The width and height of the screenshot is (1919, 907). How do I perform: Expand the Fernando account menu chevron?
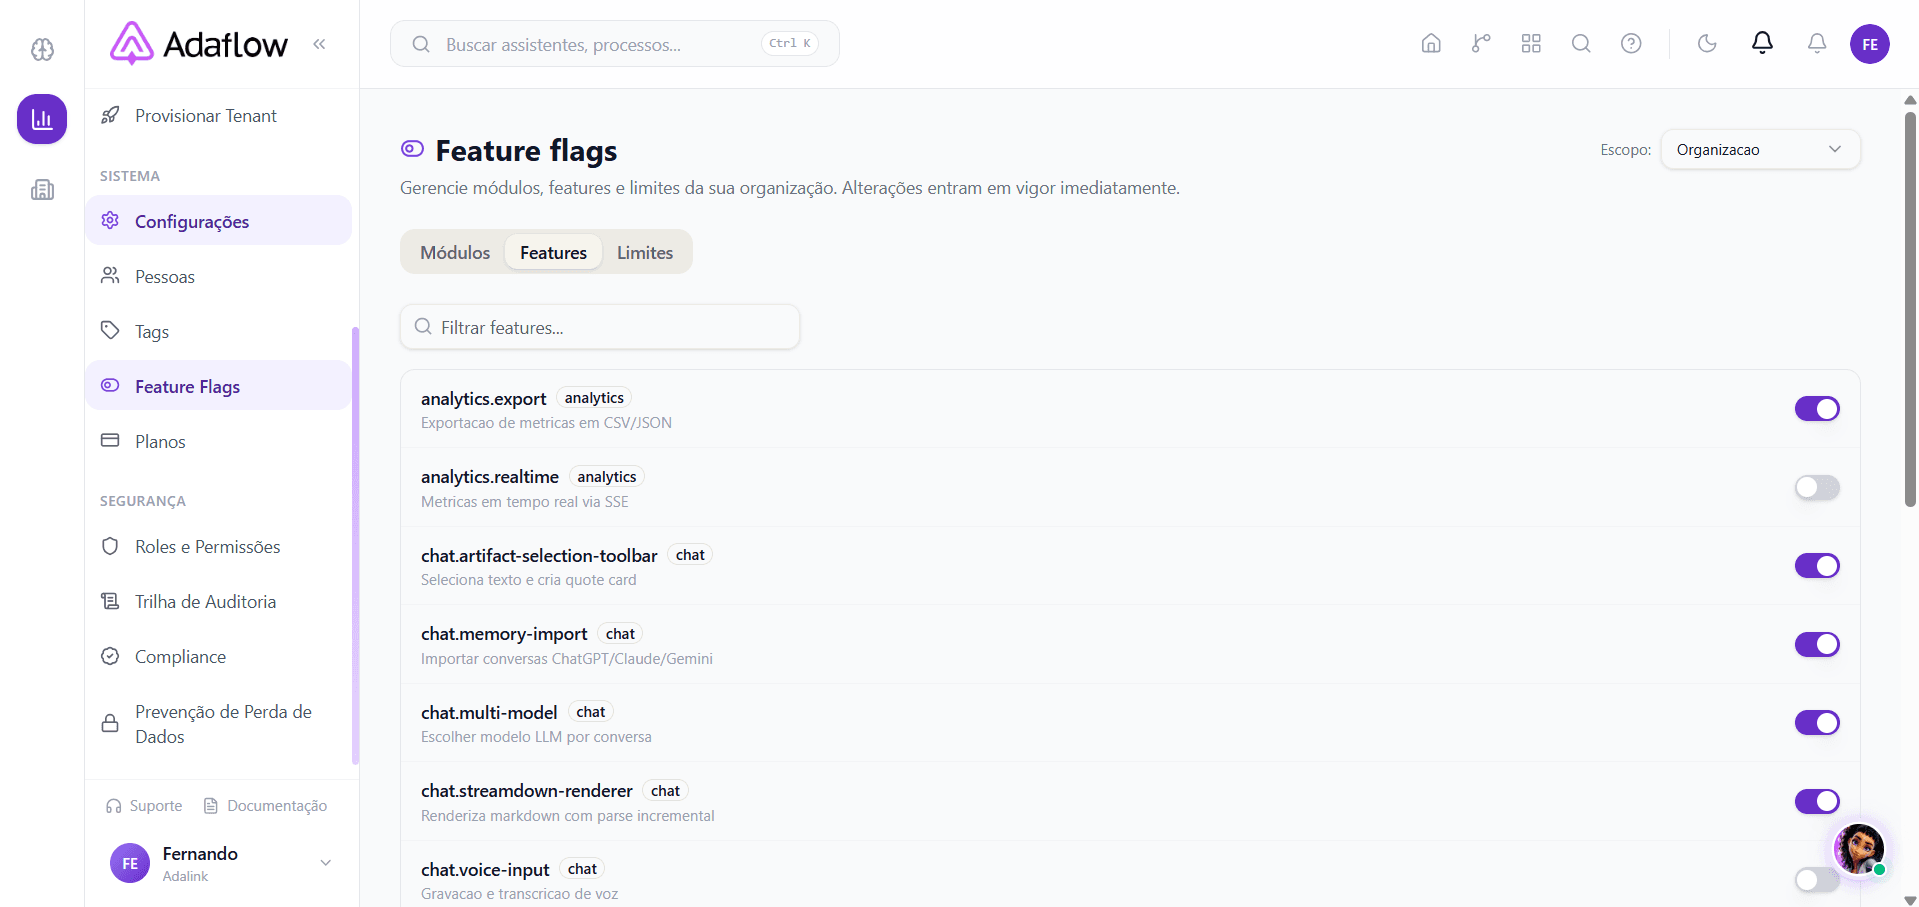click(x=325, y=863)
